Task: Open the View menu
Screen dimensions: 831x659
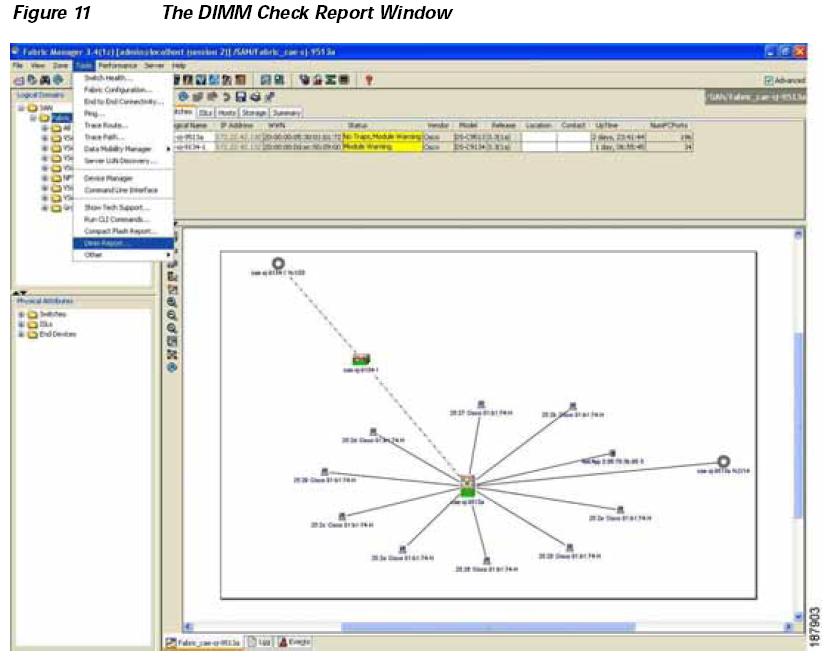Action: tap(38, 65)
